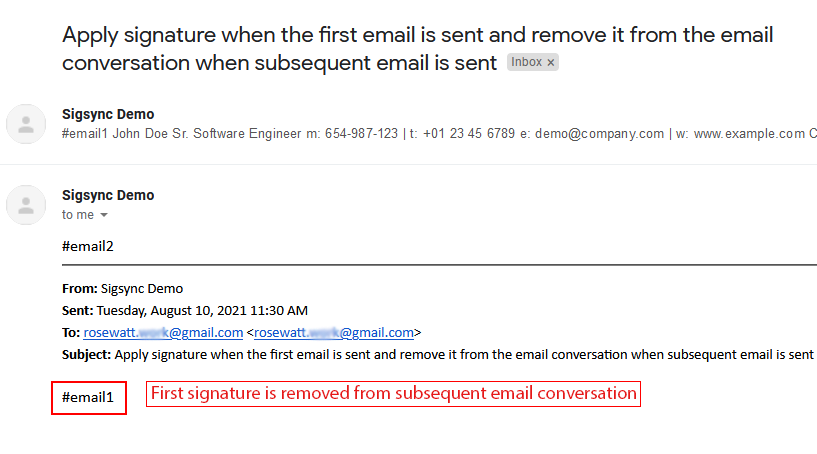Screen dimensions: 817x454
Task: Open the rosewatt address link inside angle brackets
Action: [334, 333]
